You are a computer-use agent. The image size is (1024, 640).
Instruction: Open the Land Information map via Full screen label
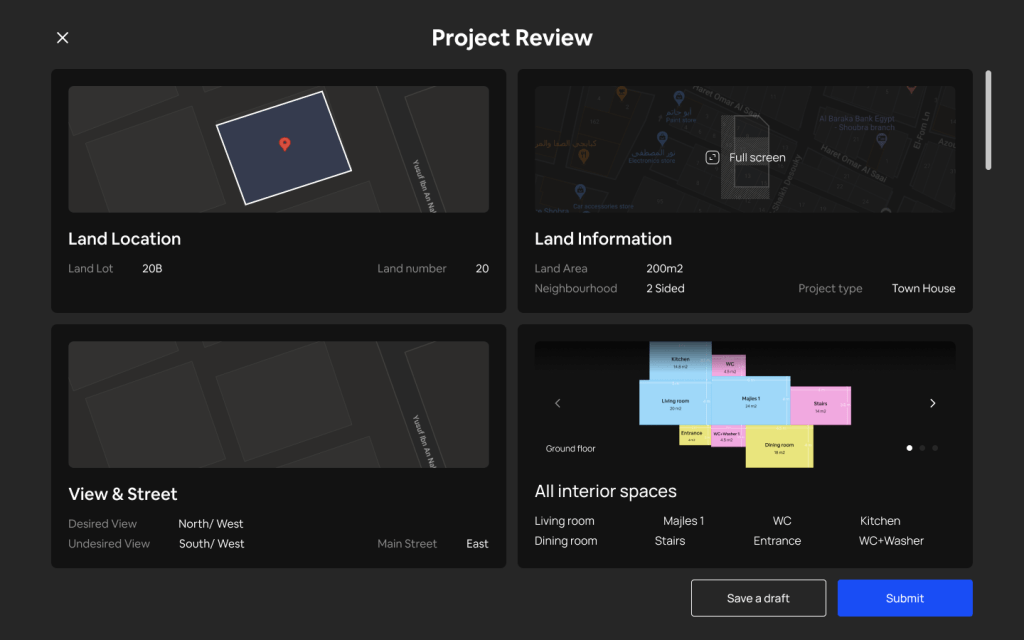pos(757,158)
